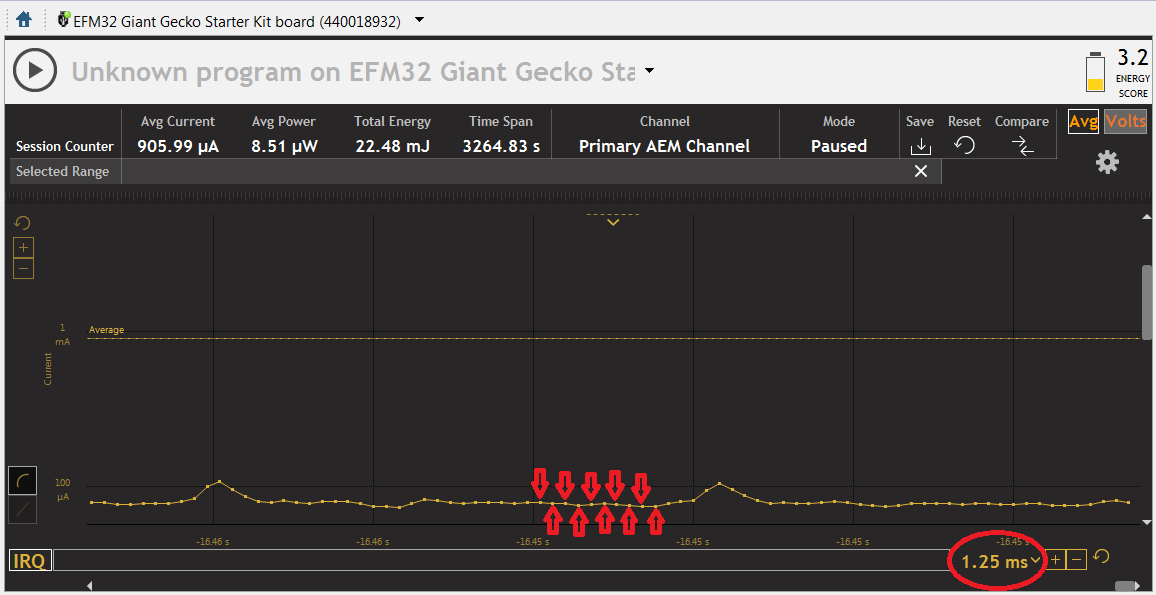Select the Session Counter tab
Screen dimensions: 1156x595
tap(63, 145)
